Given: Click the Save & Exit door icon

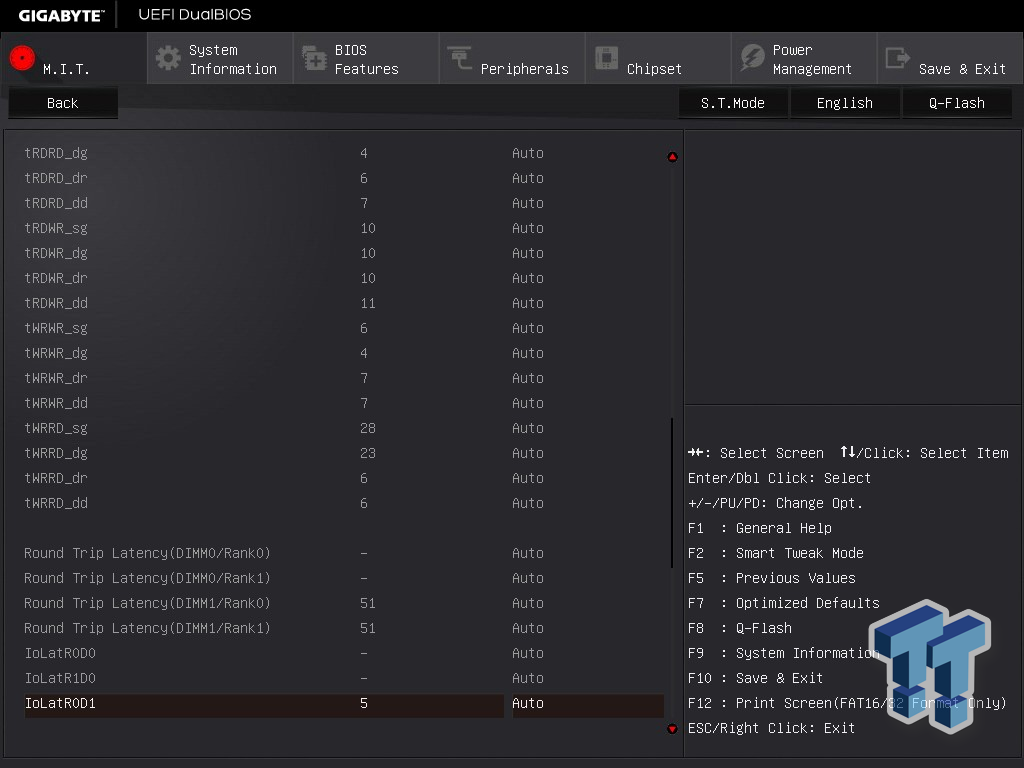Looking at the screenshot, I should coord(897,57).
